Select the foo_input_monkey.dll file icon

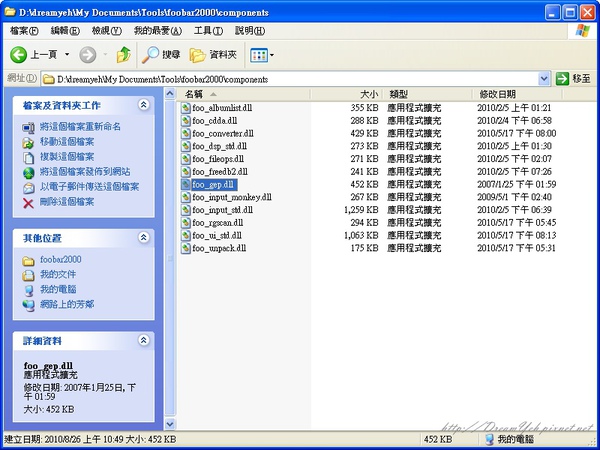[186, 197]
